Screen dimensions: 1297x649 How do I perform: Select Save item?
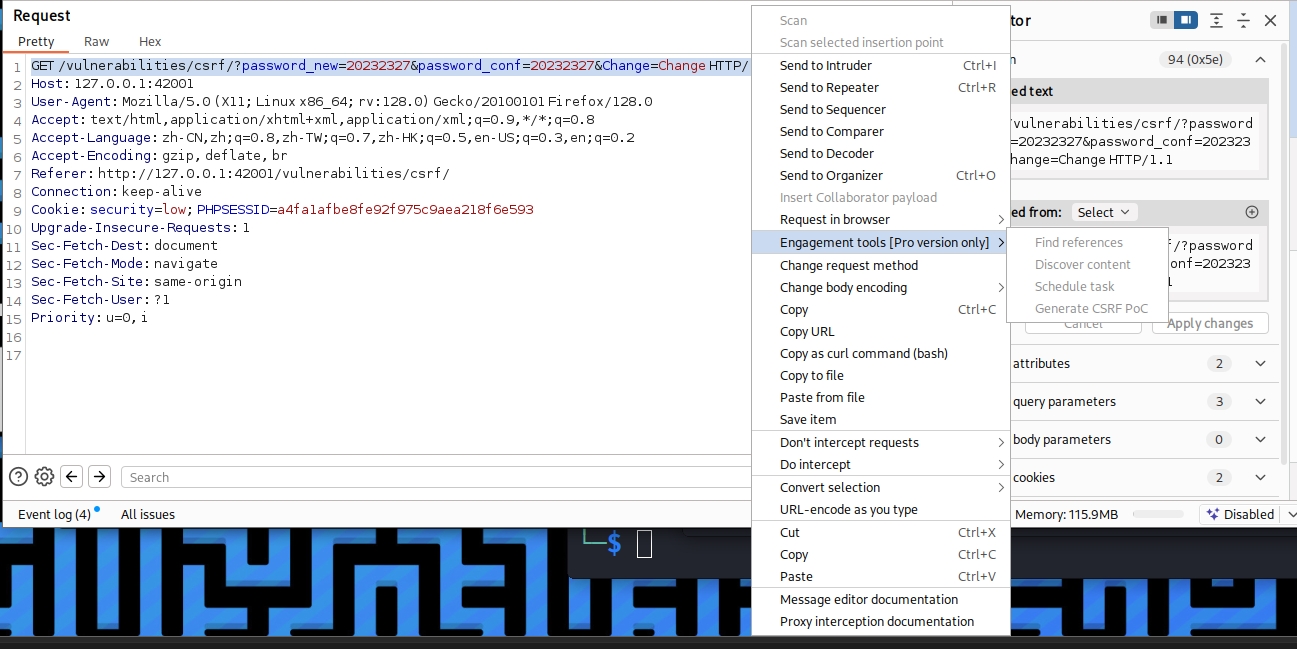point(880,420)
